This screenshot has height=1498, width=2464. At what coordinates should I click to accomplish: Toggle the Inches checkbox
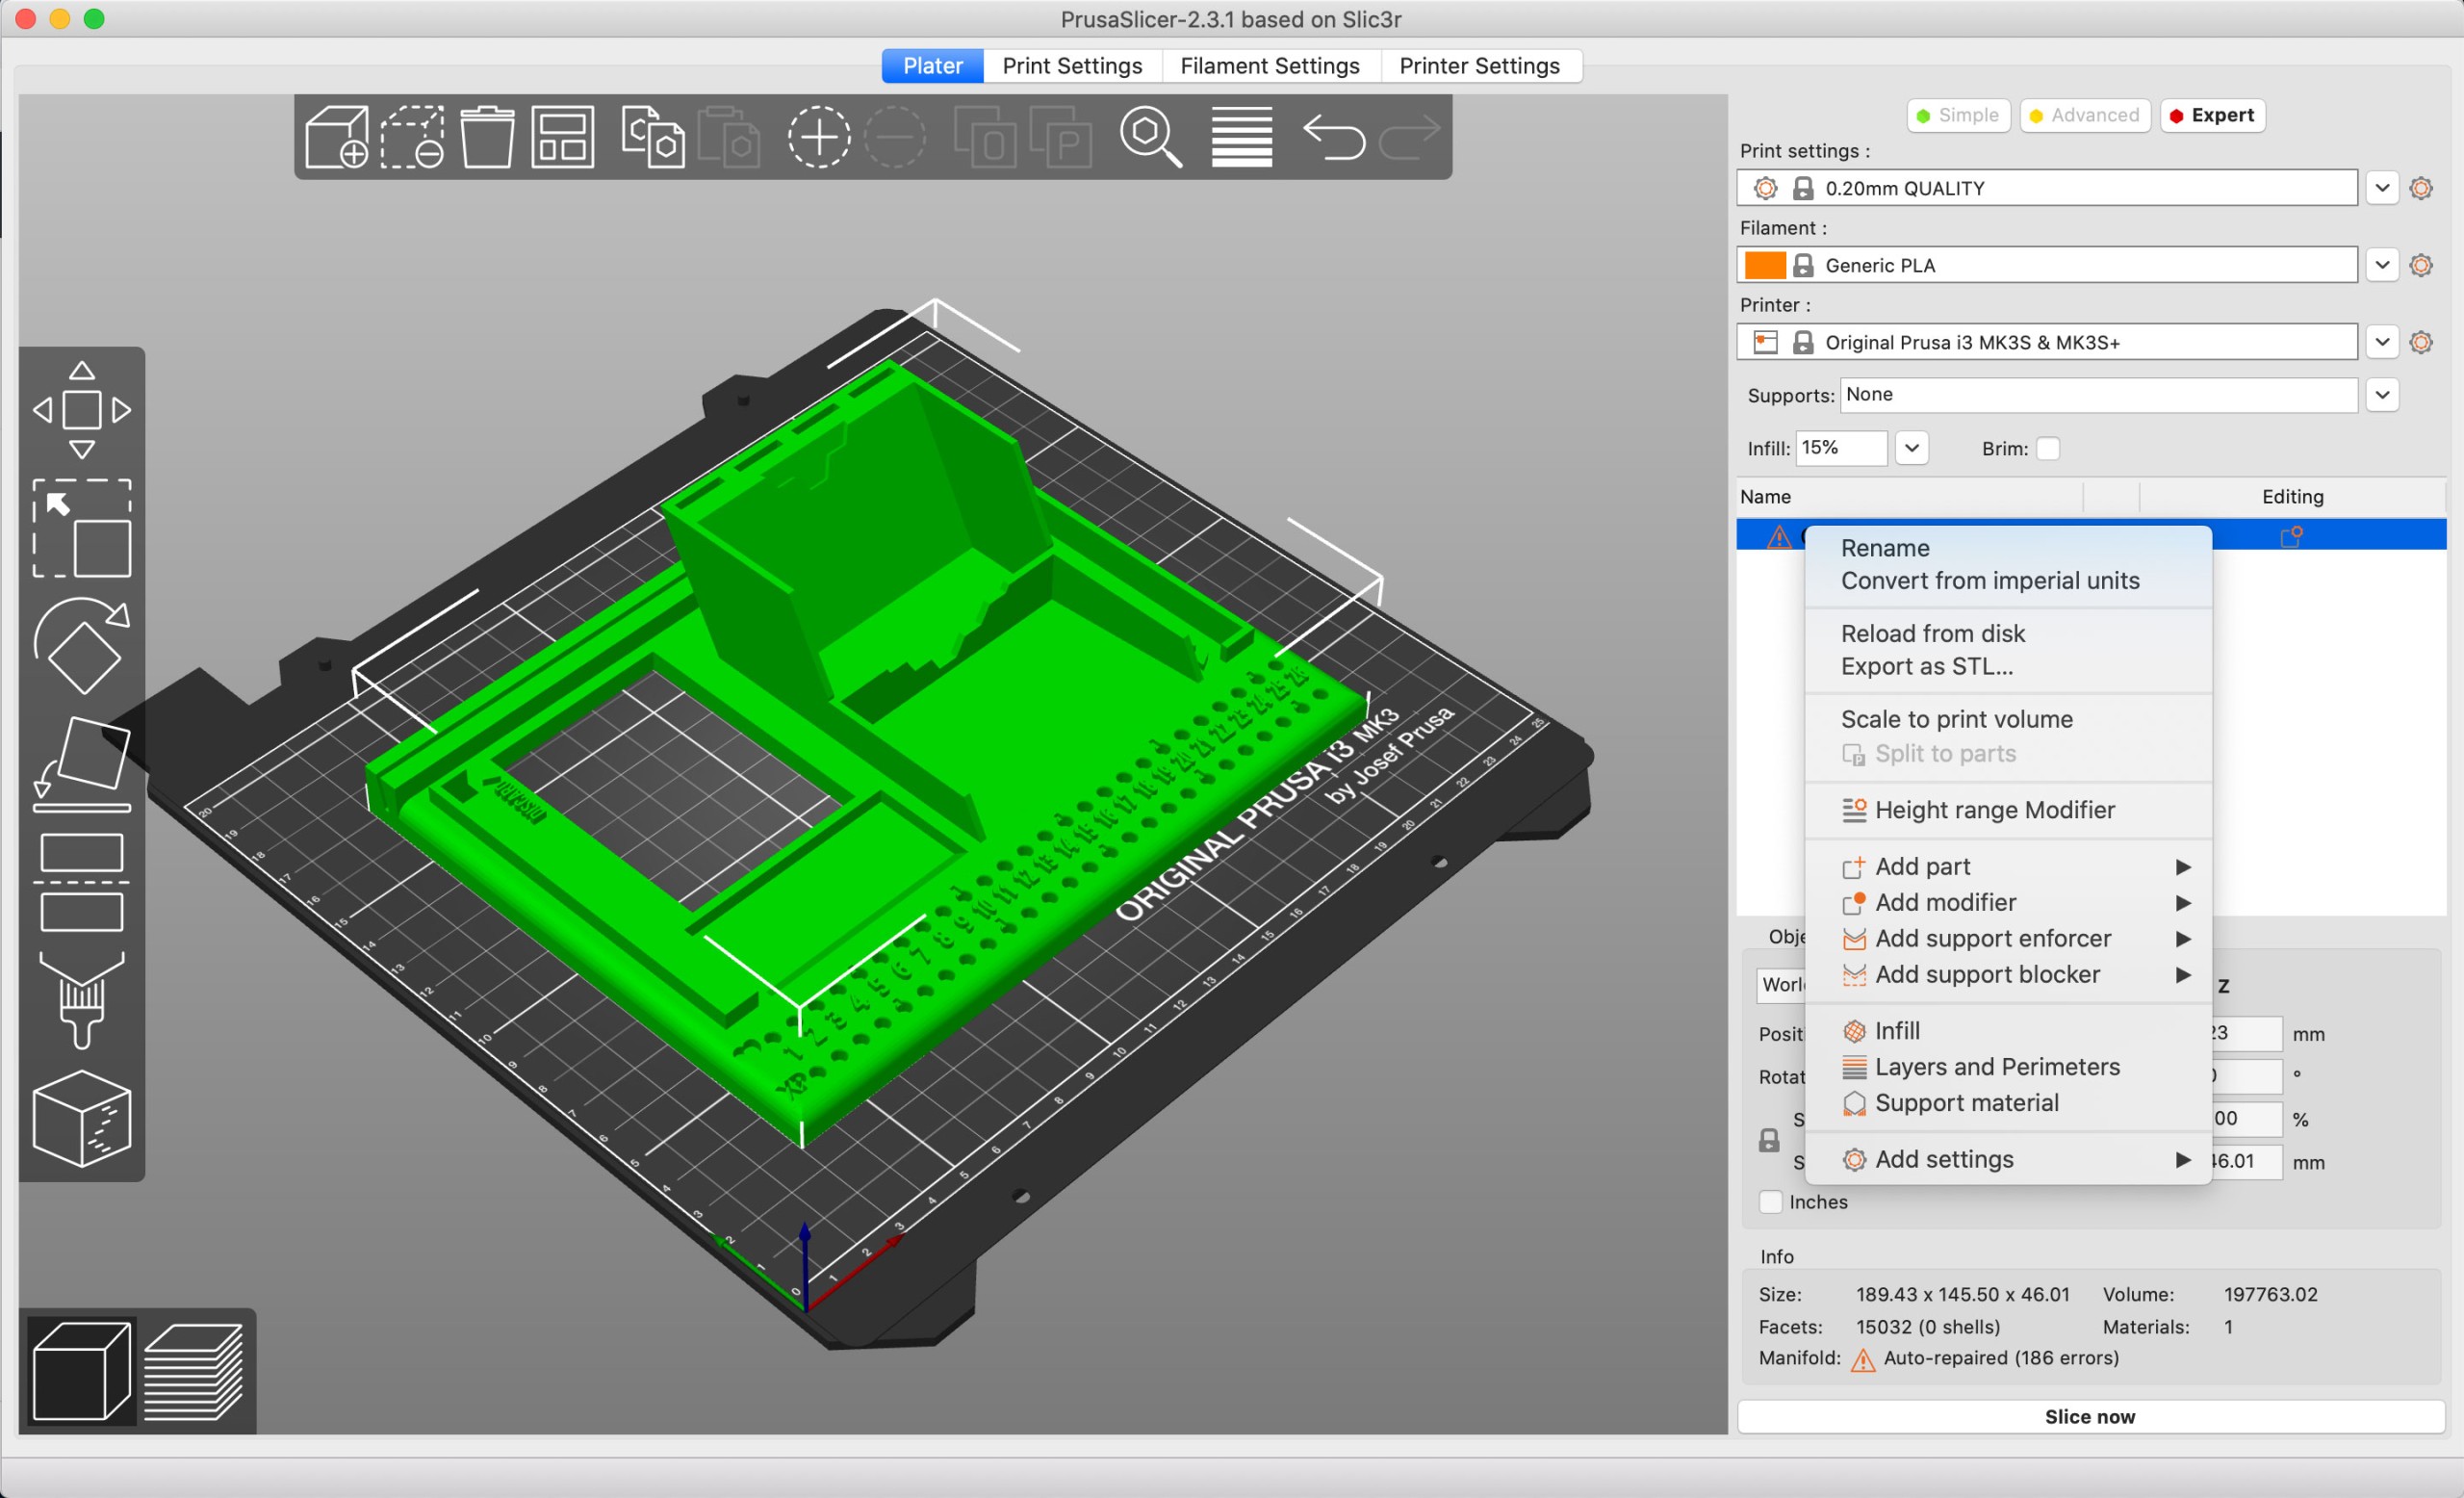pyautogui.click(x=1771, y=1201)
